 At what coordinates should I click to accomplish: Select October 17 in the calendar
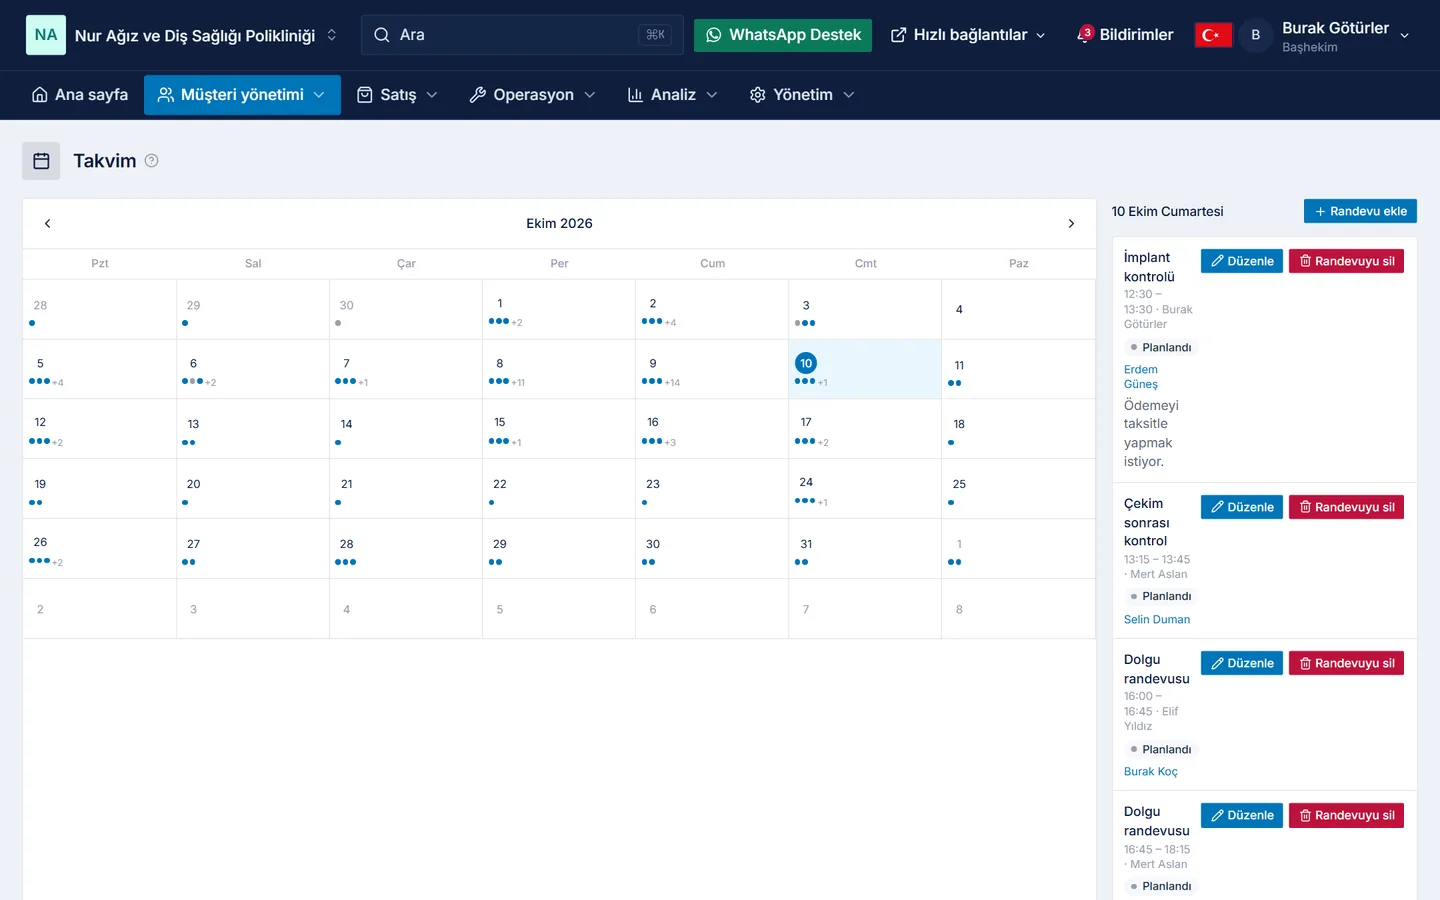pos(865,429)
